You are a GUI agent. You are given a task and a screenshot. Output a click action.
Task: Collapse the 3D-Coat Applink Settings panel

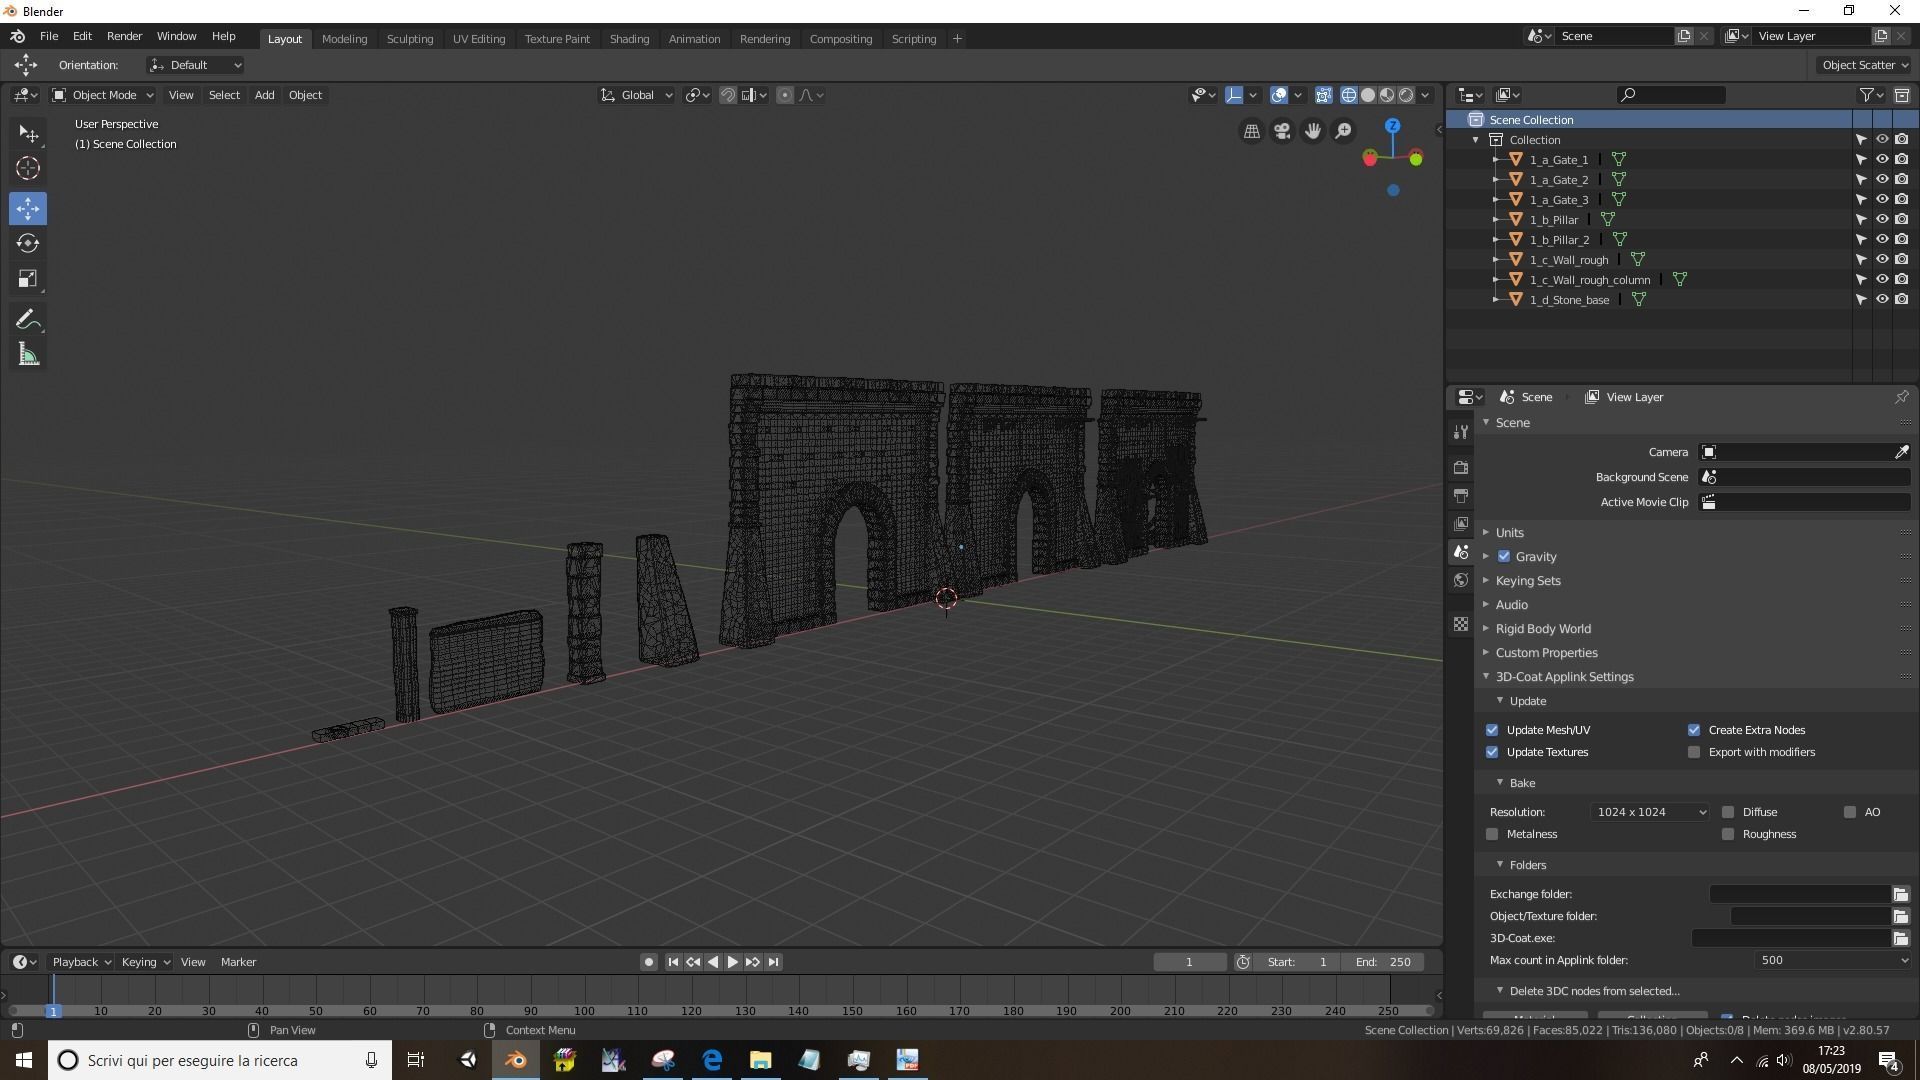(1564, 677)
